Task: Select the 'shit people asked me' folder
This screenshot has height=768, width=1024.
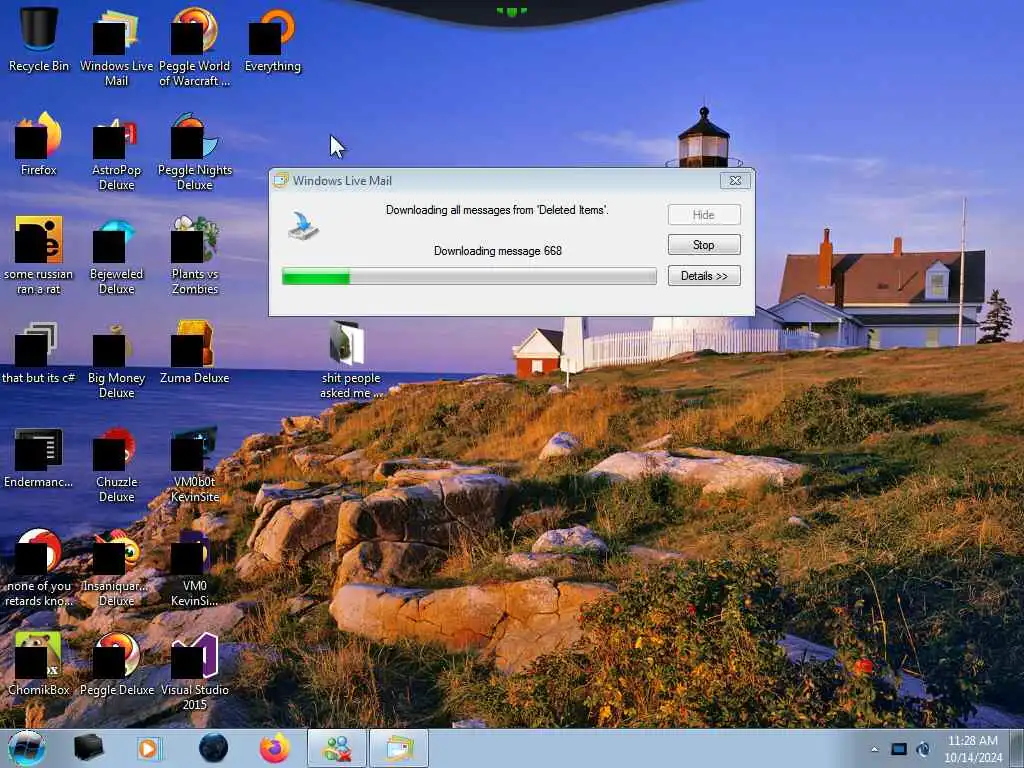Action: pos(351,359)
